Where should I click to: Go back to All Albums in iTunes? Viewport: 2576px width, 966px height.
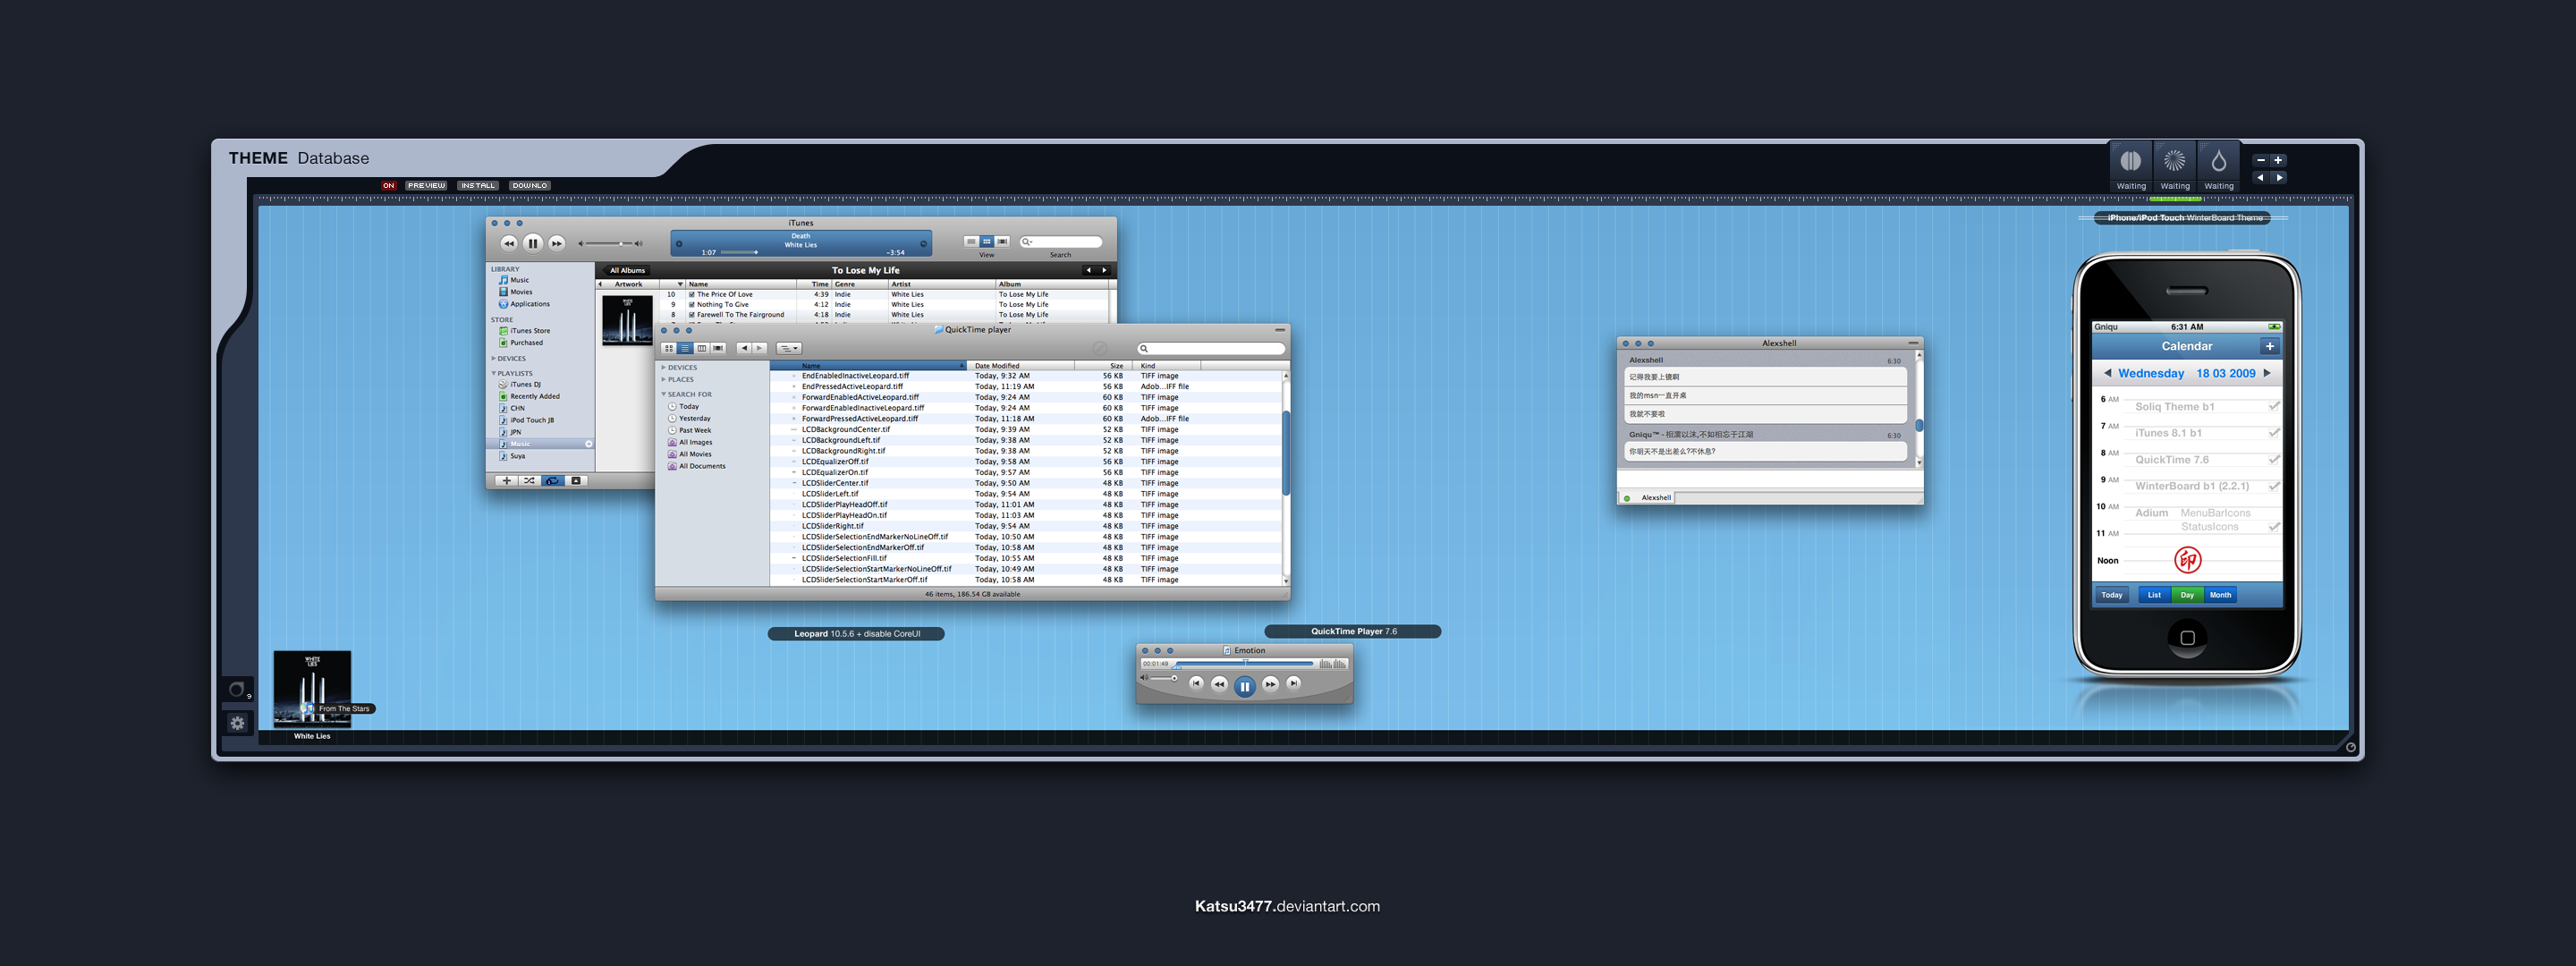(627, 270)
